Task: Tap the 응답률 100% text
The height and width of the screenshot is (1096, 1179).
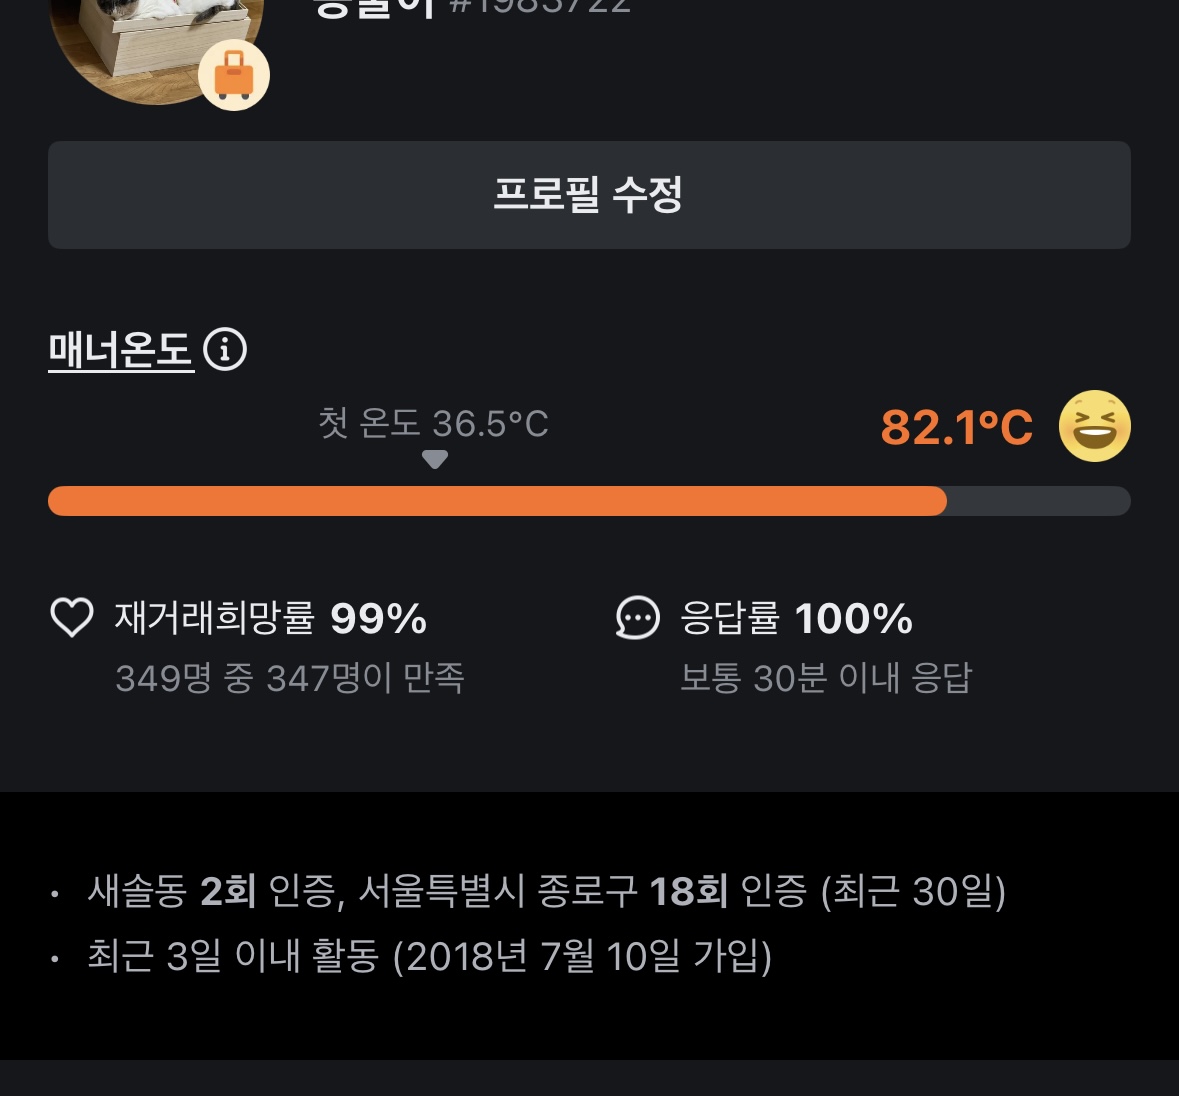Action: click(x=796, y=618)
